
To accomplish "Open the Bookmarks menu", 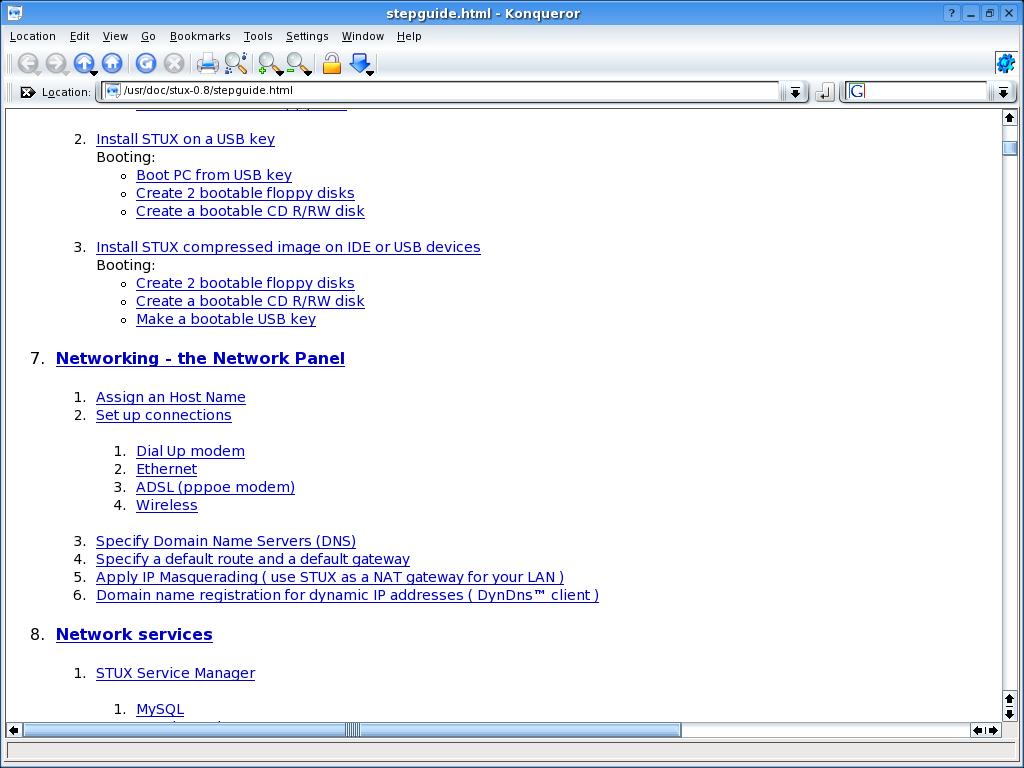I will point(200,37).
